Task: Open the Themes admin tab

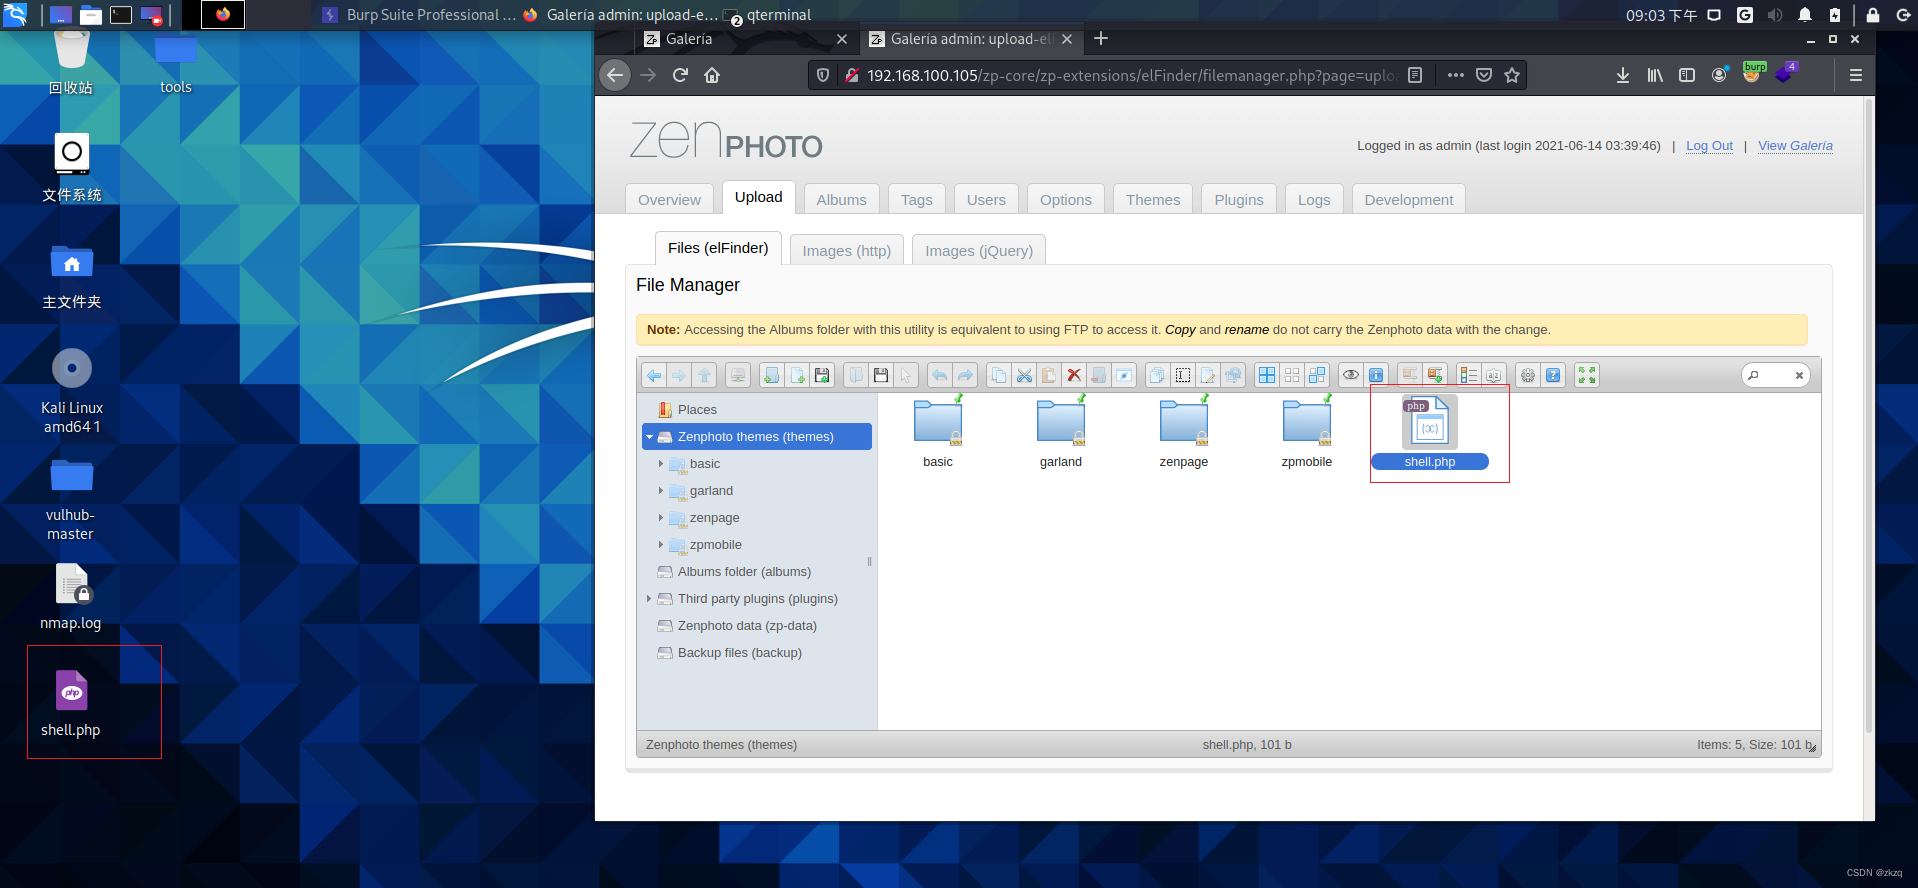Action: point(1153,199)
